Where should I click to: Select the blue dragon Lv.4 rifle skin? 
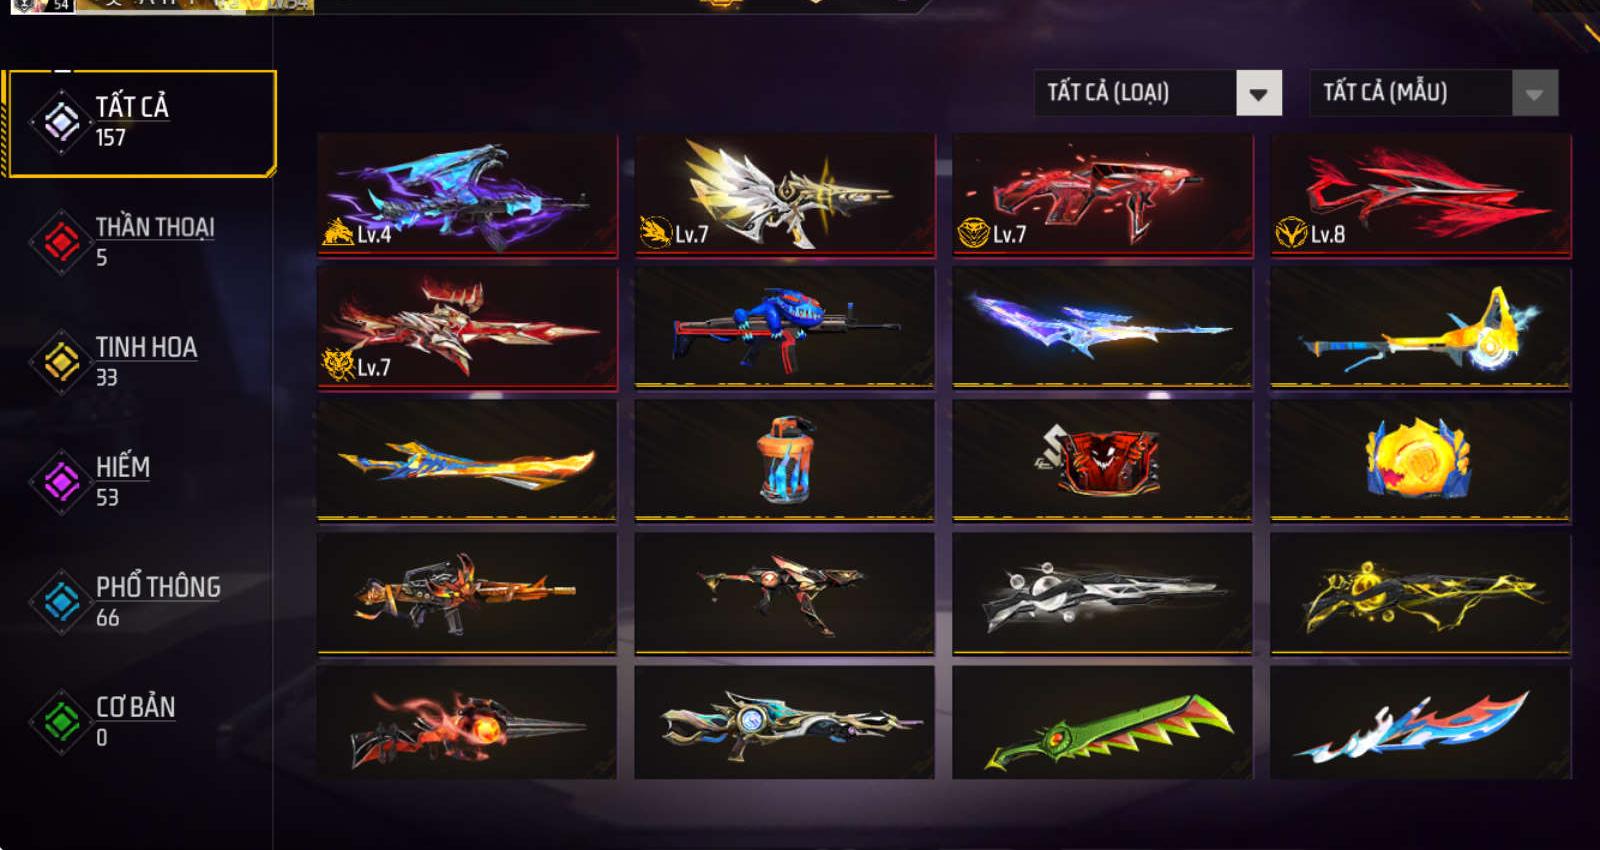click(467, 195)
